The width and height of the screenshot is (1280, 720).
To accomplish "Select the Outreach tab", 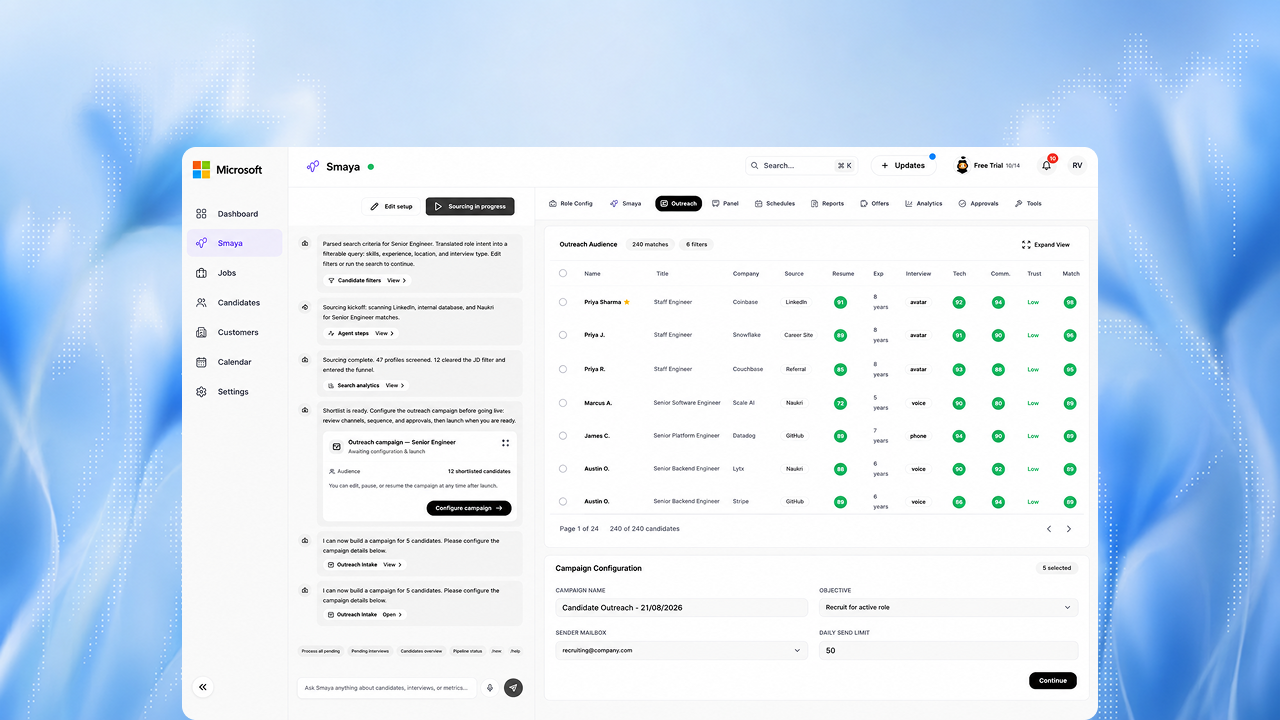I will pyautogui.click(x=678, y=204).
